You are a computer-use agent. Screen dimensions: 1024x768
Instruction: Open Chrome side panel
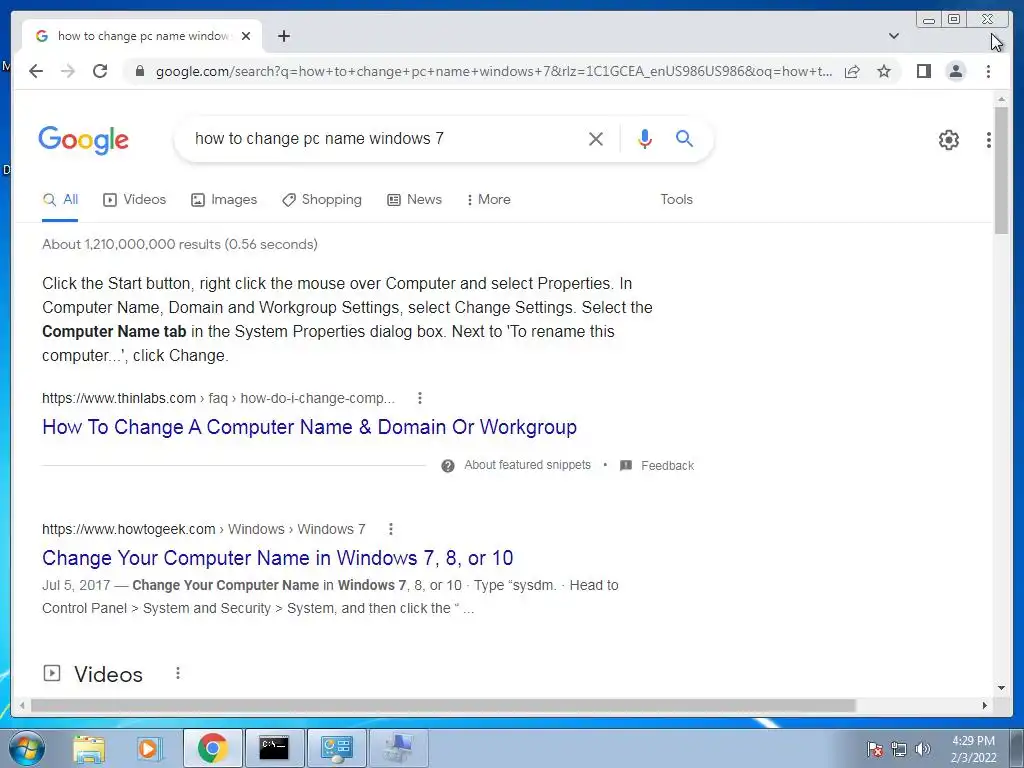coord(923,71)
